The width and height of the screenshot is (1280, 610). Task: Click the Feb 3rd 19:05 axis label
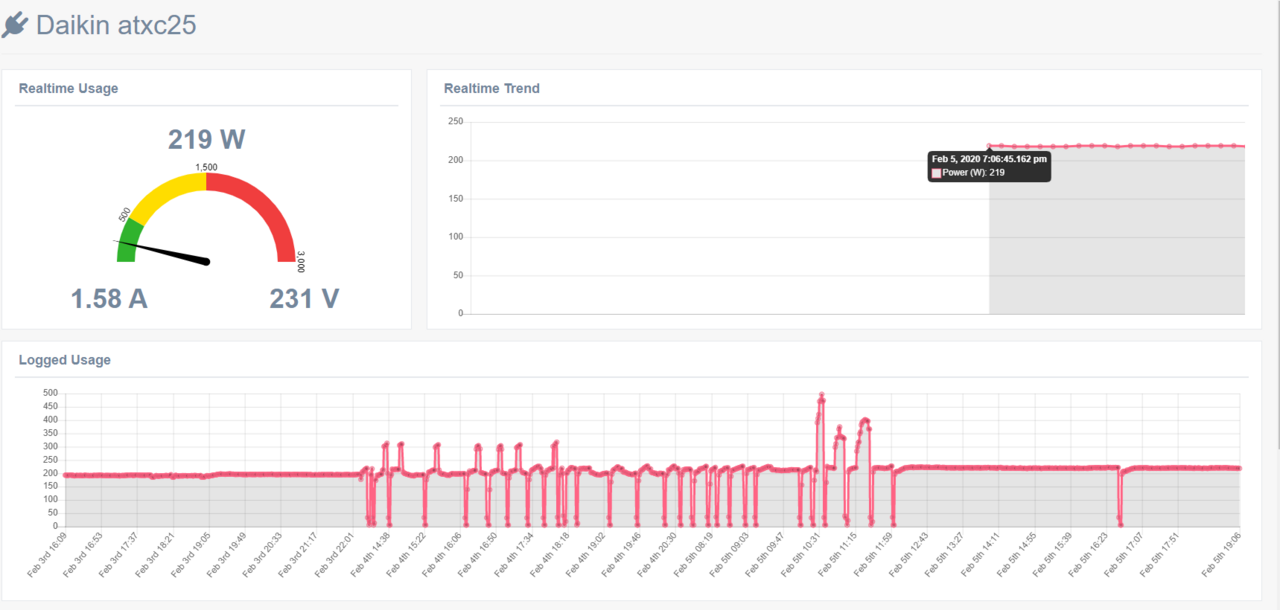[x=191, y=554]
